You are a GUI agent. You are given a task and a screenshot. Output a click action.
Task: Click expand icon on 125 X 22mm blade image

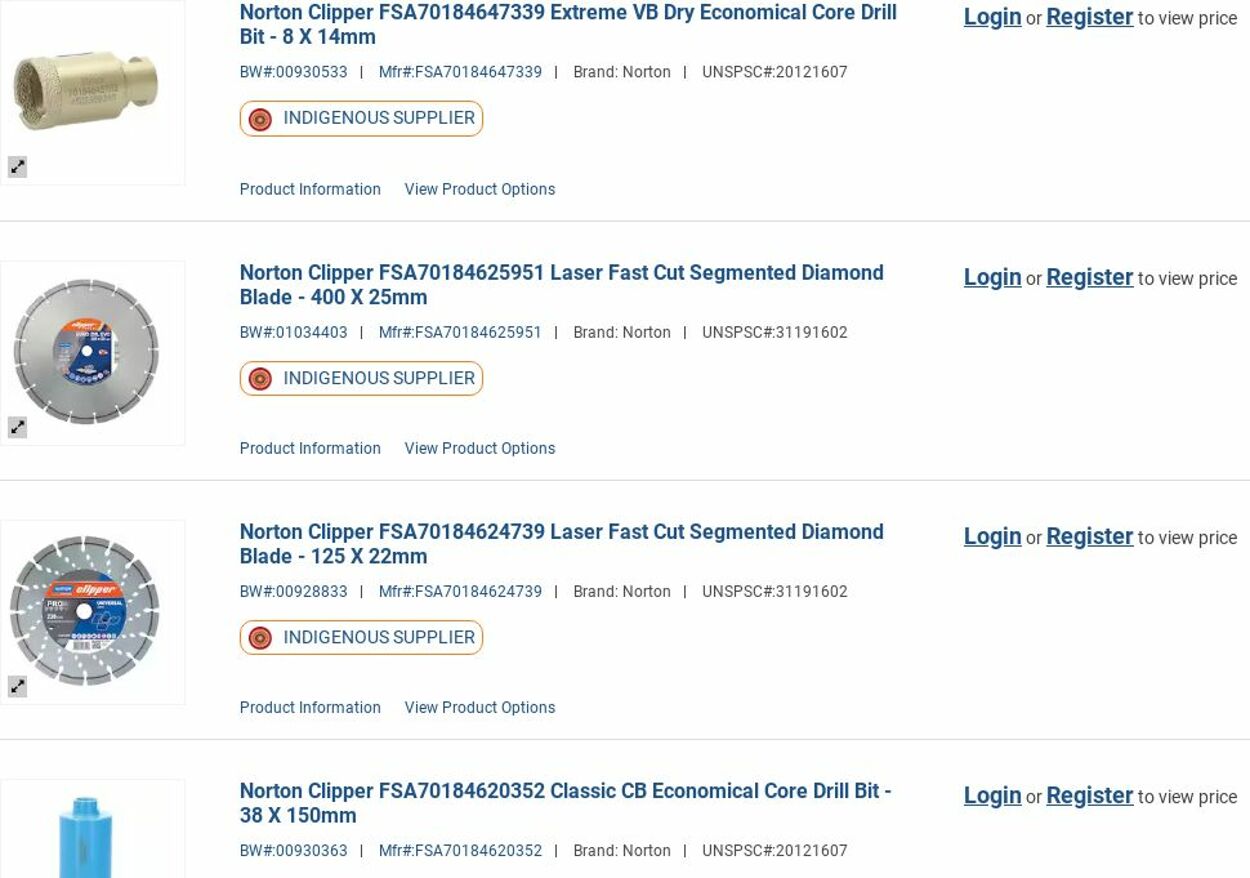coord(17,687)
